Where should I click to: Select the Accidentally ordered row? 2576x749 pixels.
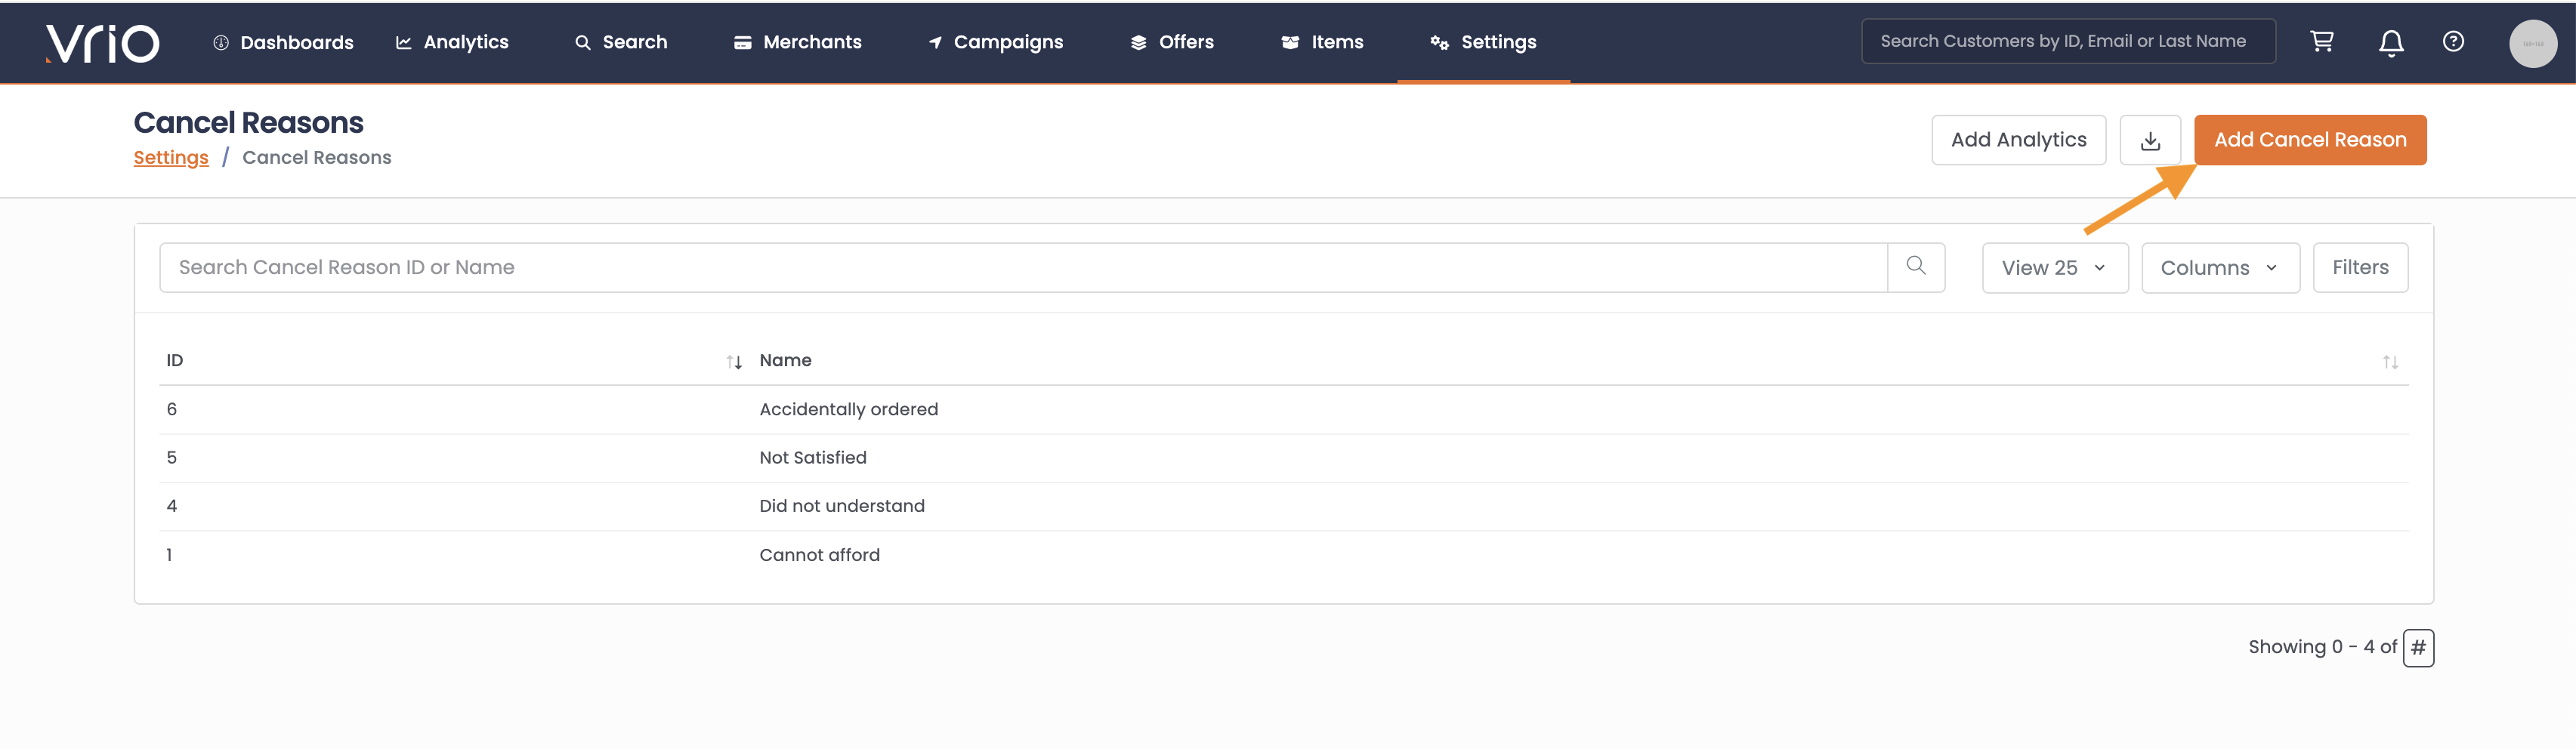[1284, 409]
